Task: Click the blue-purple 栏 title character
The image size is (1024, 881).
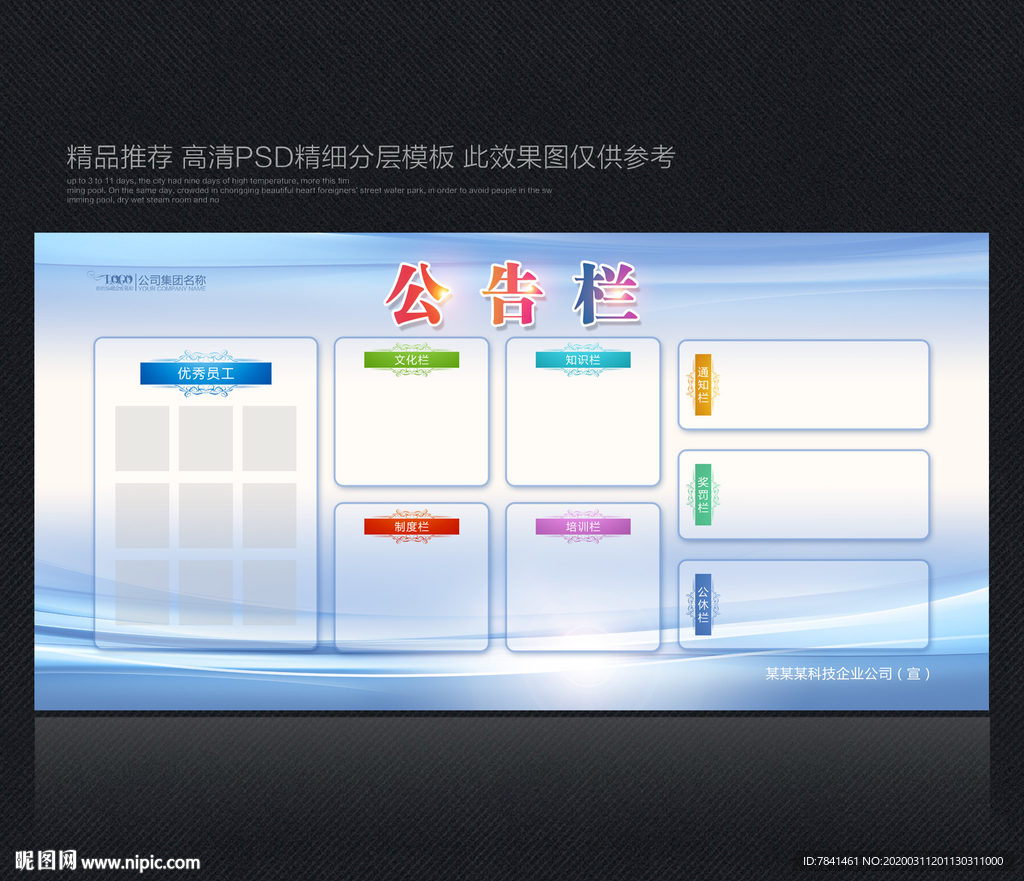Action: (607, 293)
